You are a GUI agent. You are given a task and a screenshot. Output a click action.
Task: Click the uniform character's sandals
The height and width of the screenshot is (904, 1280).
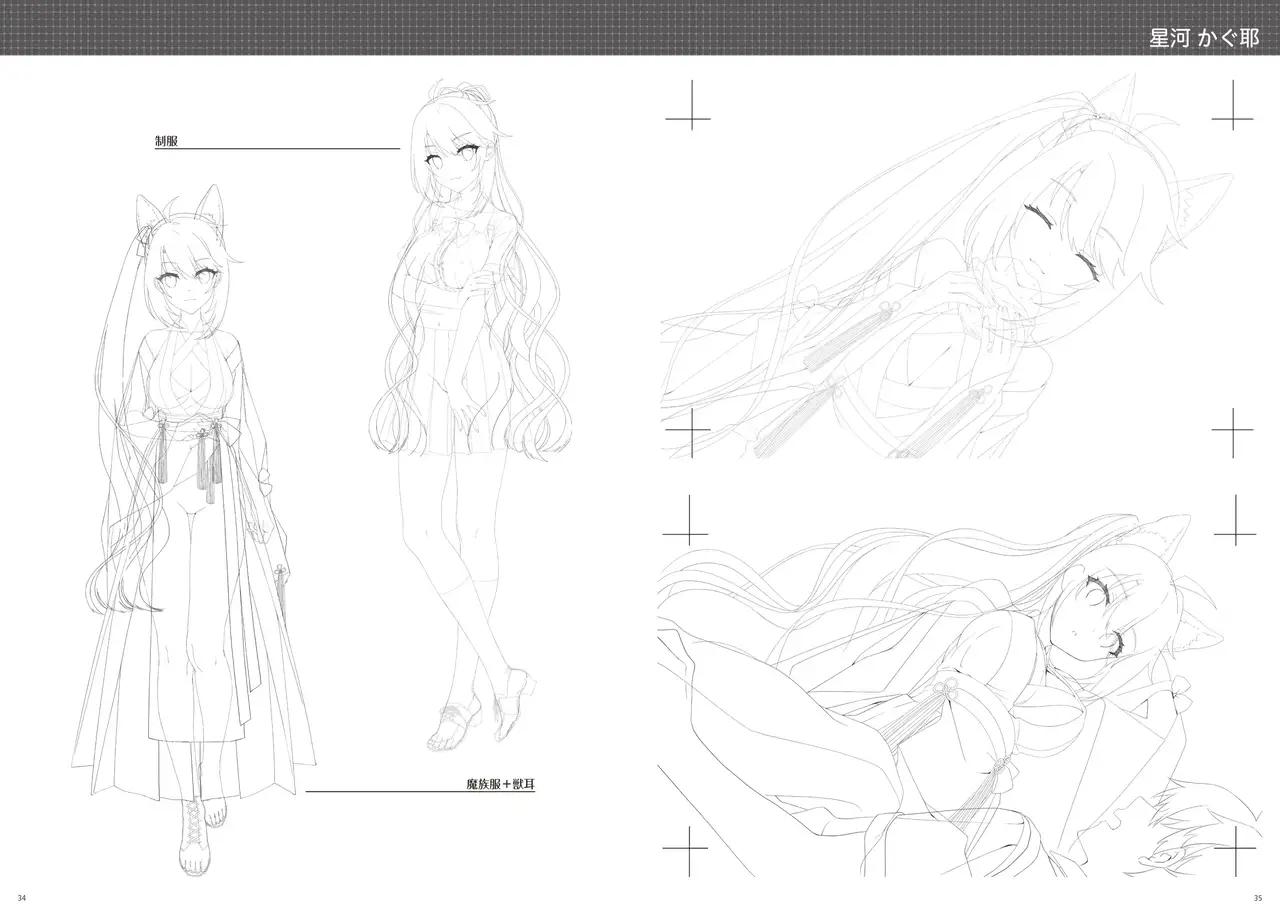(470, 708)
